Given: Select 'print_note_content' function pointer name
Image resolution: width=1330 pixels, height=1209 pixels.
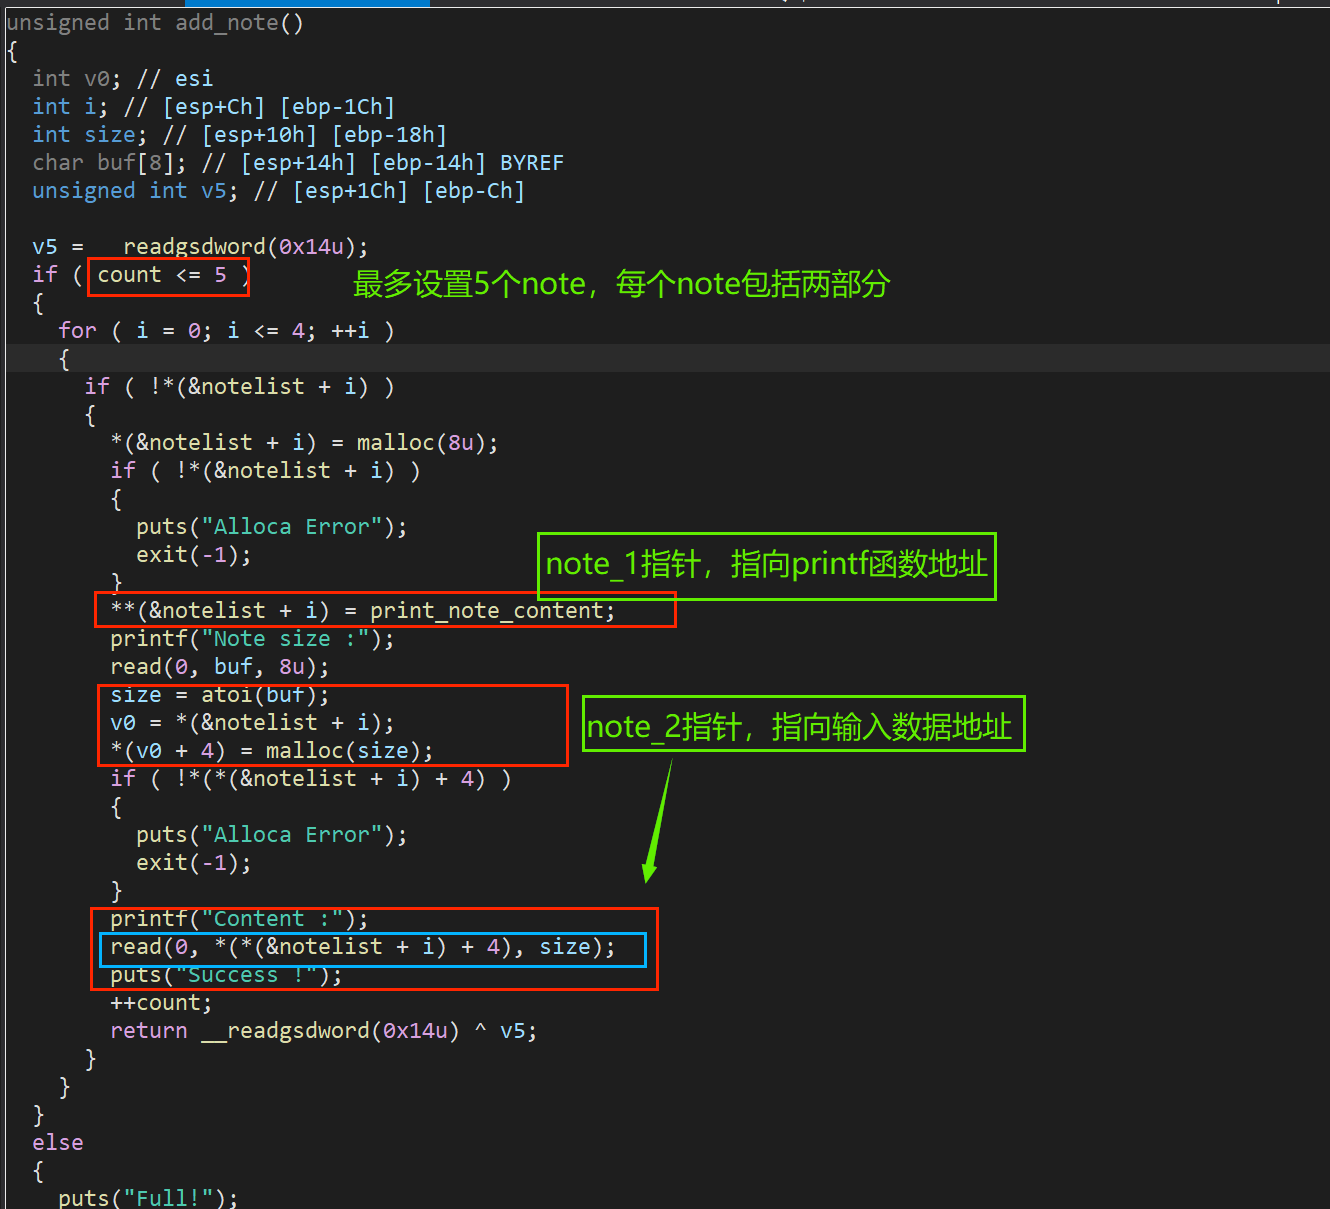Looking at the screenshot, I should pos(487,610).
